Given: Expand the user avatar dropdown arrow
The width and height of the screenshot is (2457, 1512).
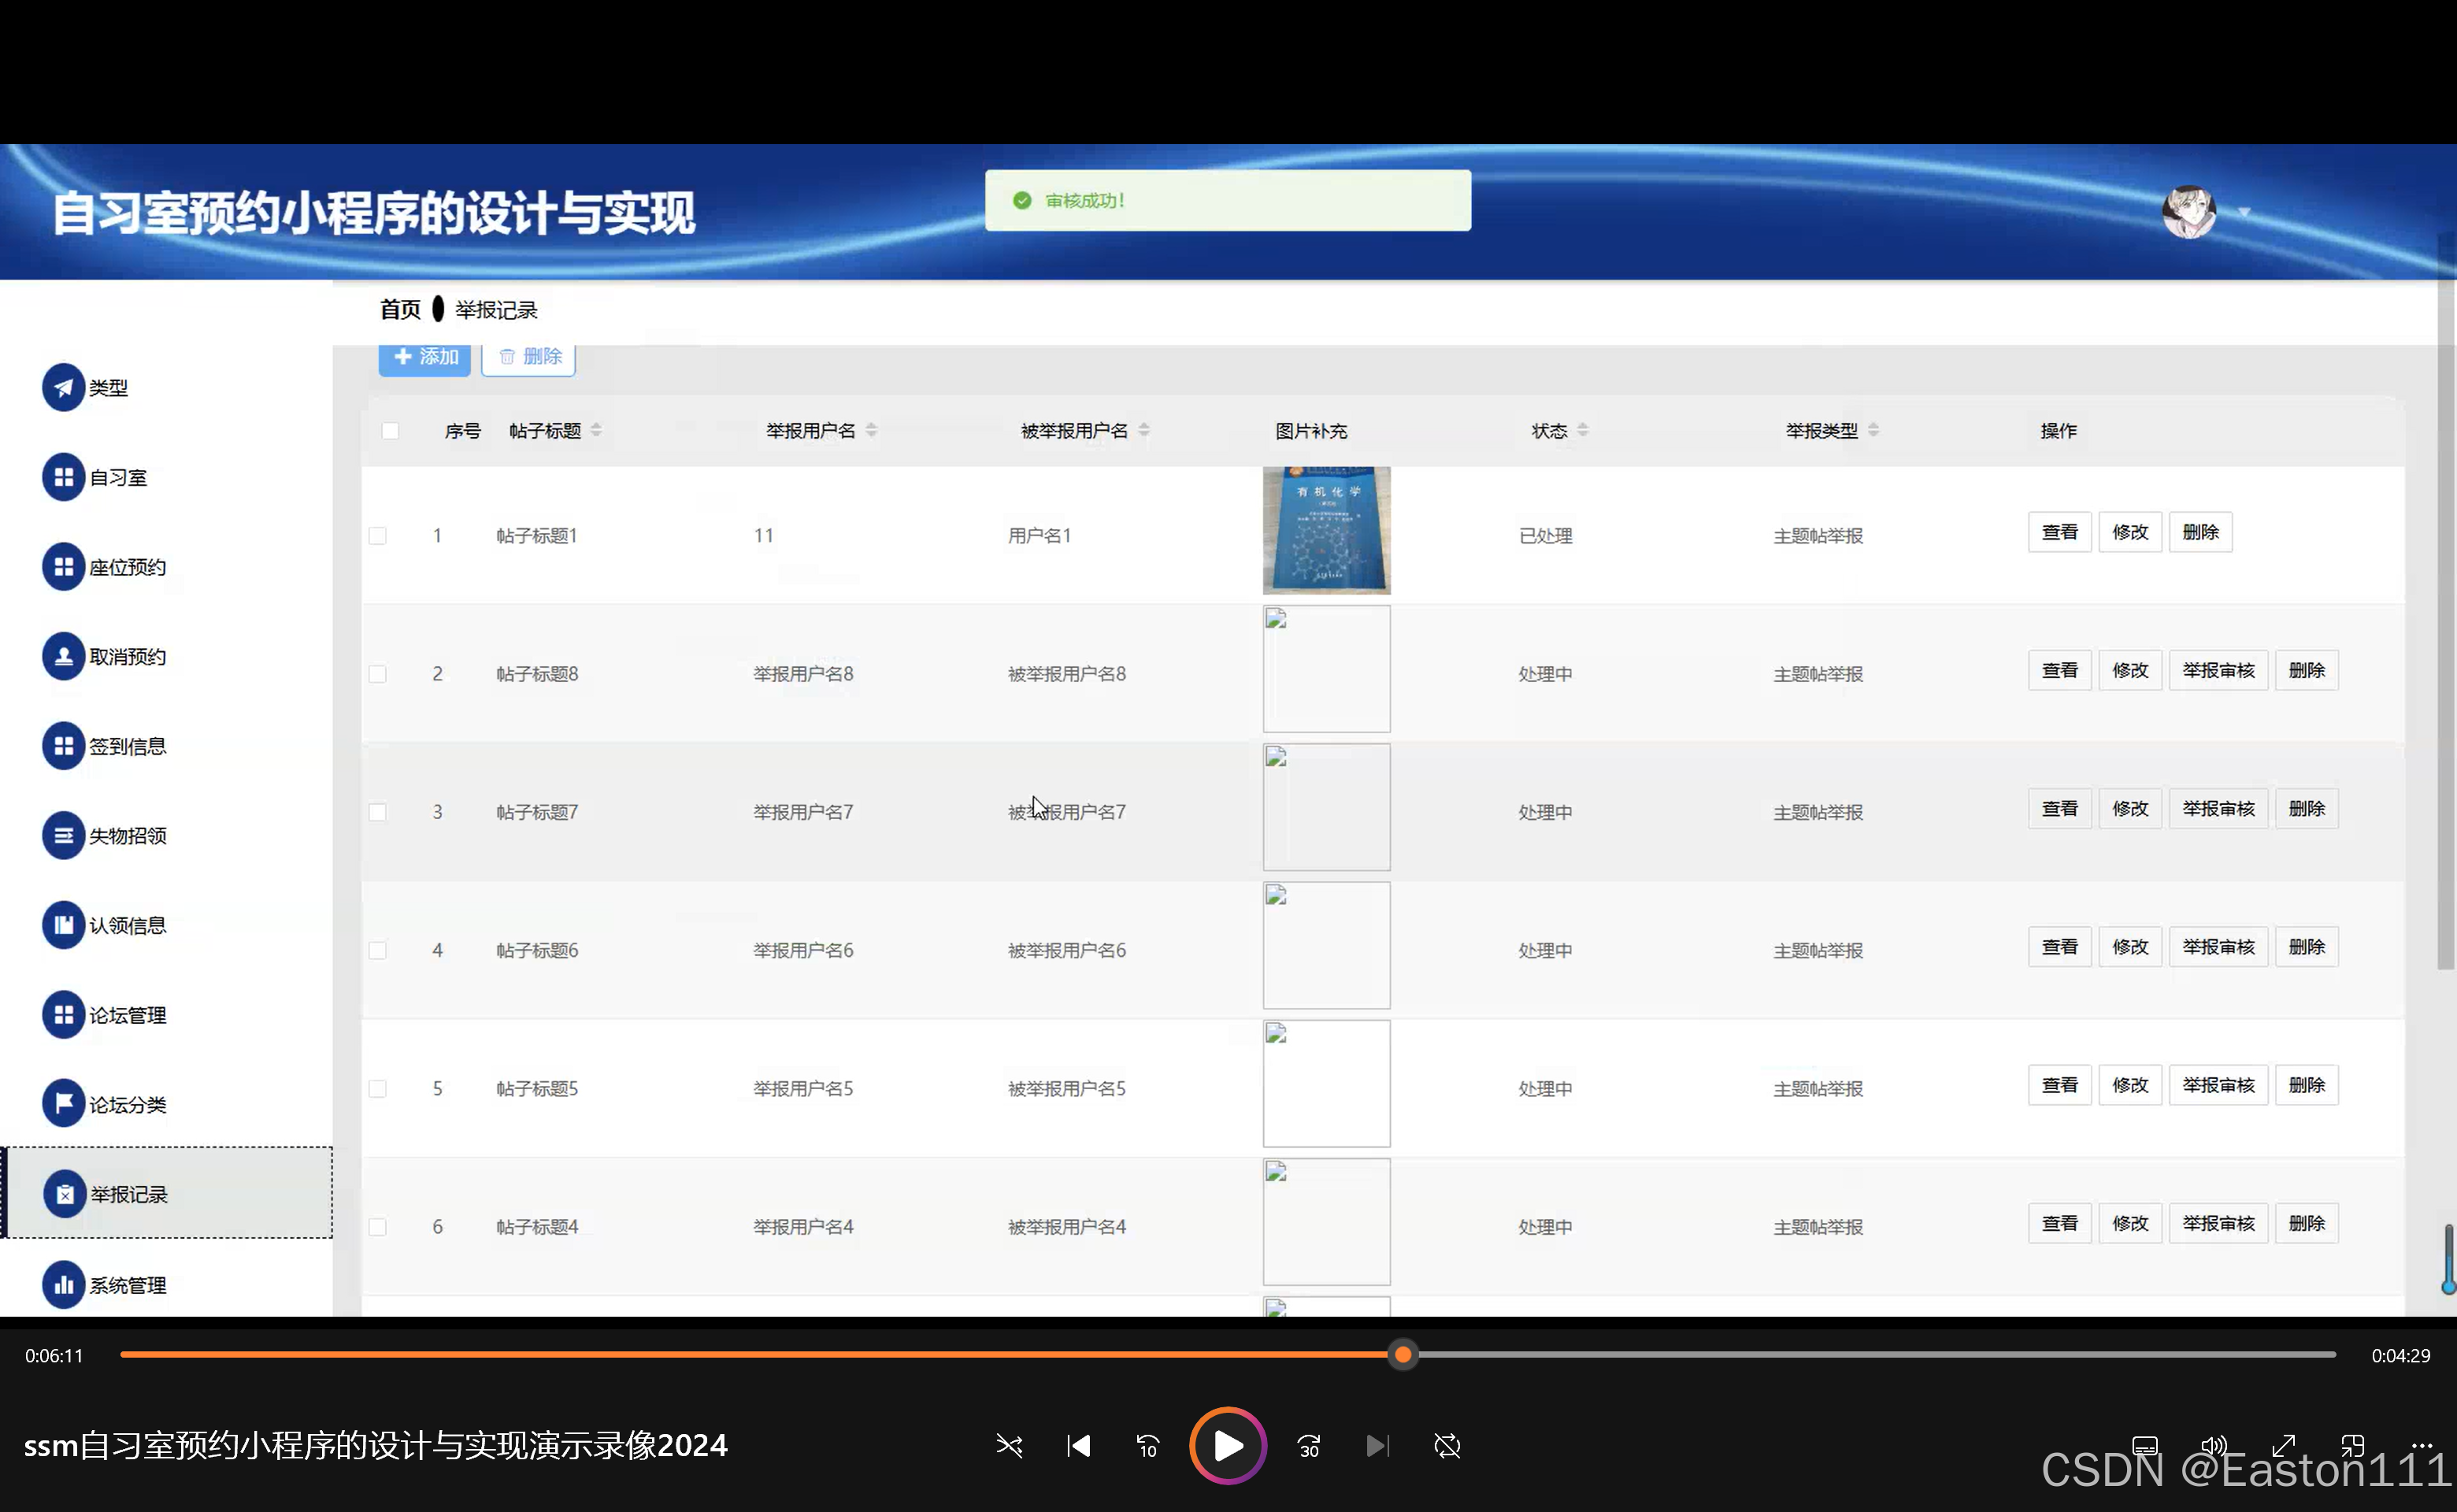Looking at the screenshot, I should point(2244,213).
